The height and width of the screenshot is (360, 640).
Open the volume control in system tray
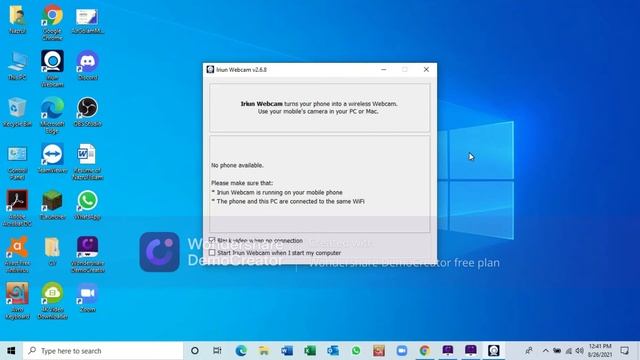click(579, 351)
